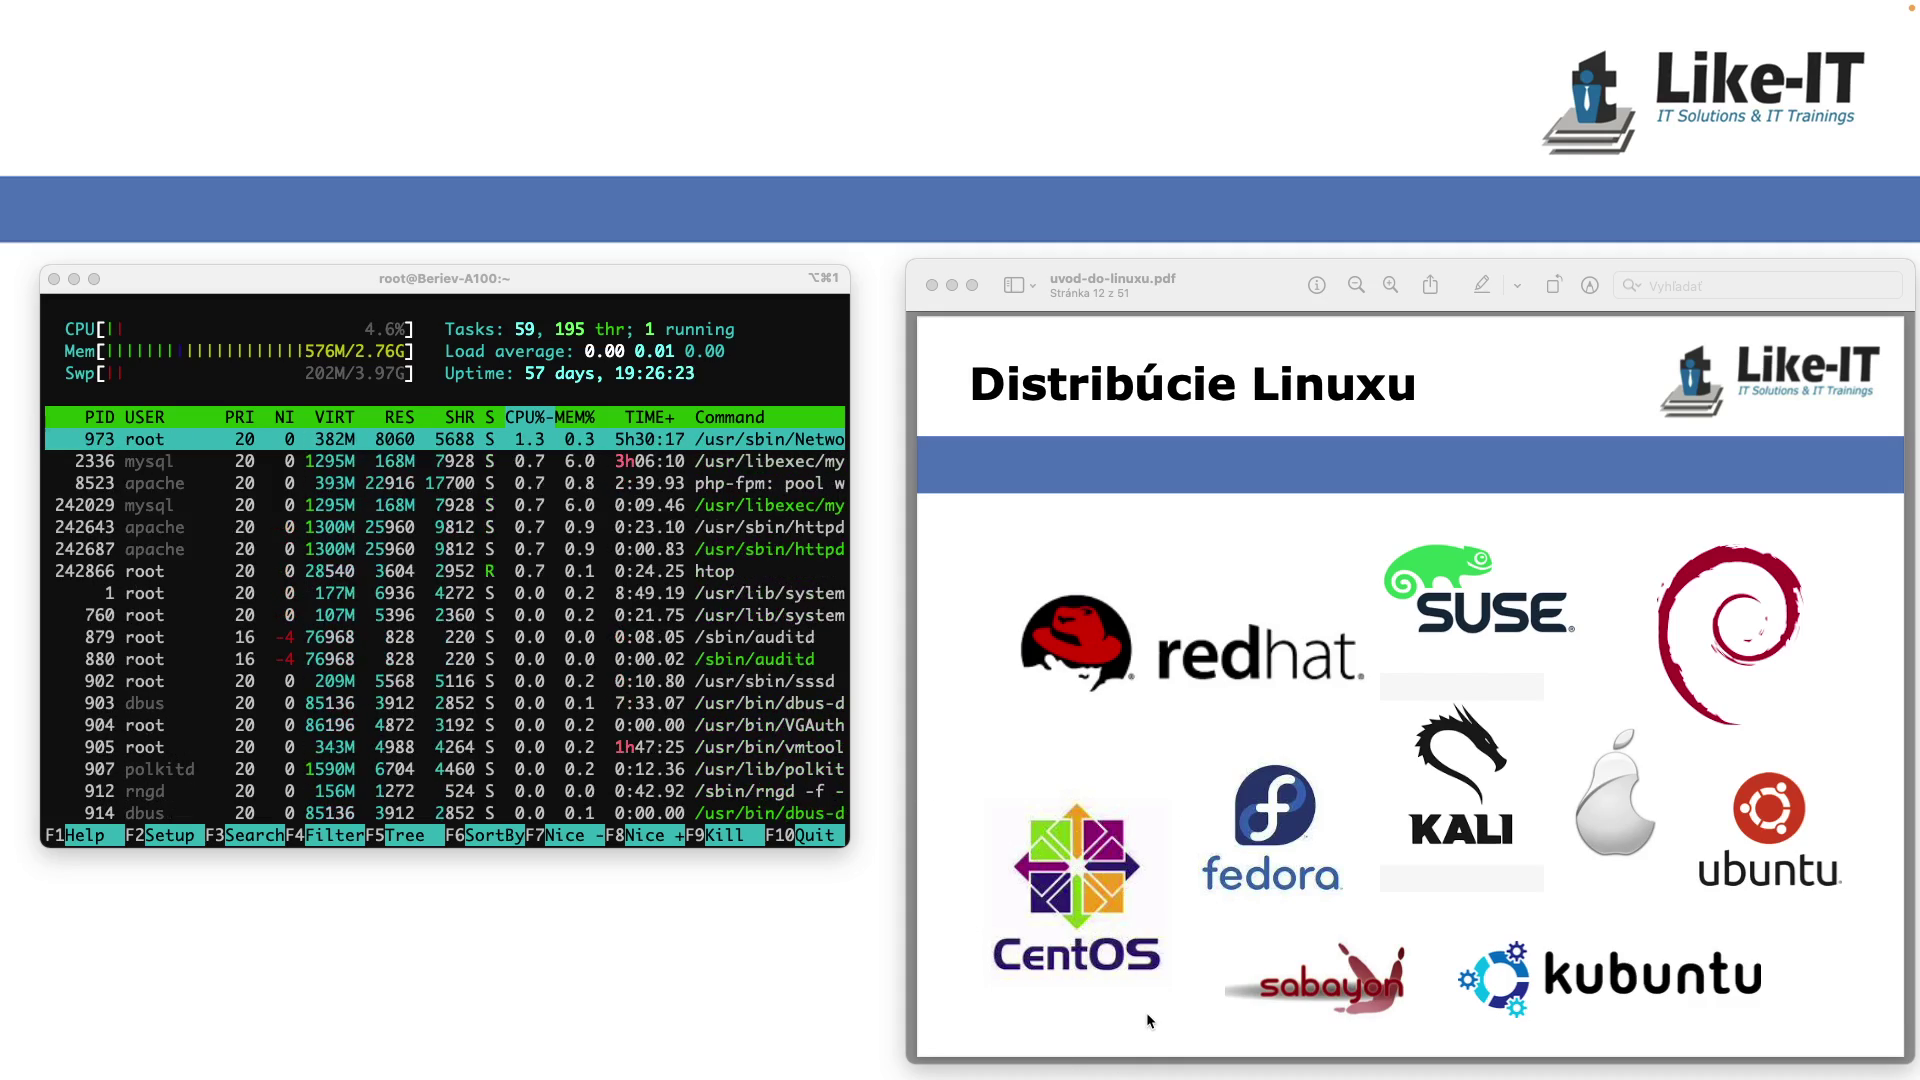Select vmtoolsd process row 905

click(x=445, y=747)
